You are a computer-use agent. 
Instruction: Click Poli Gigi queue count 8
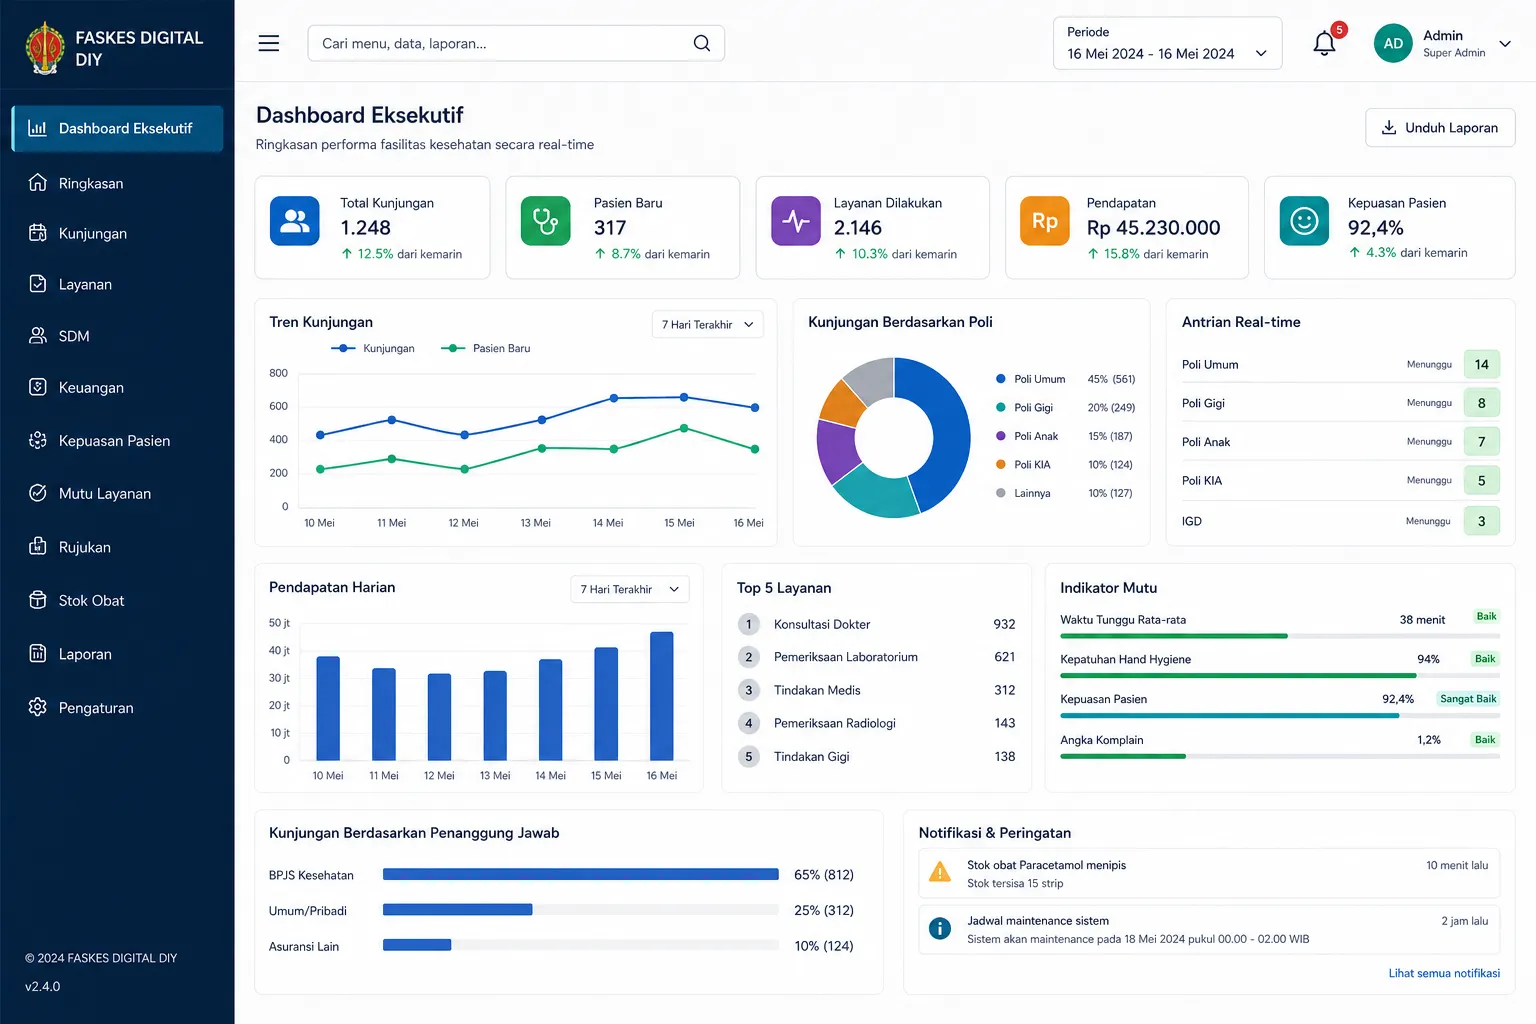[x=1481, y=403]
